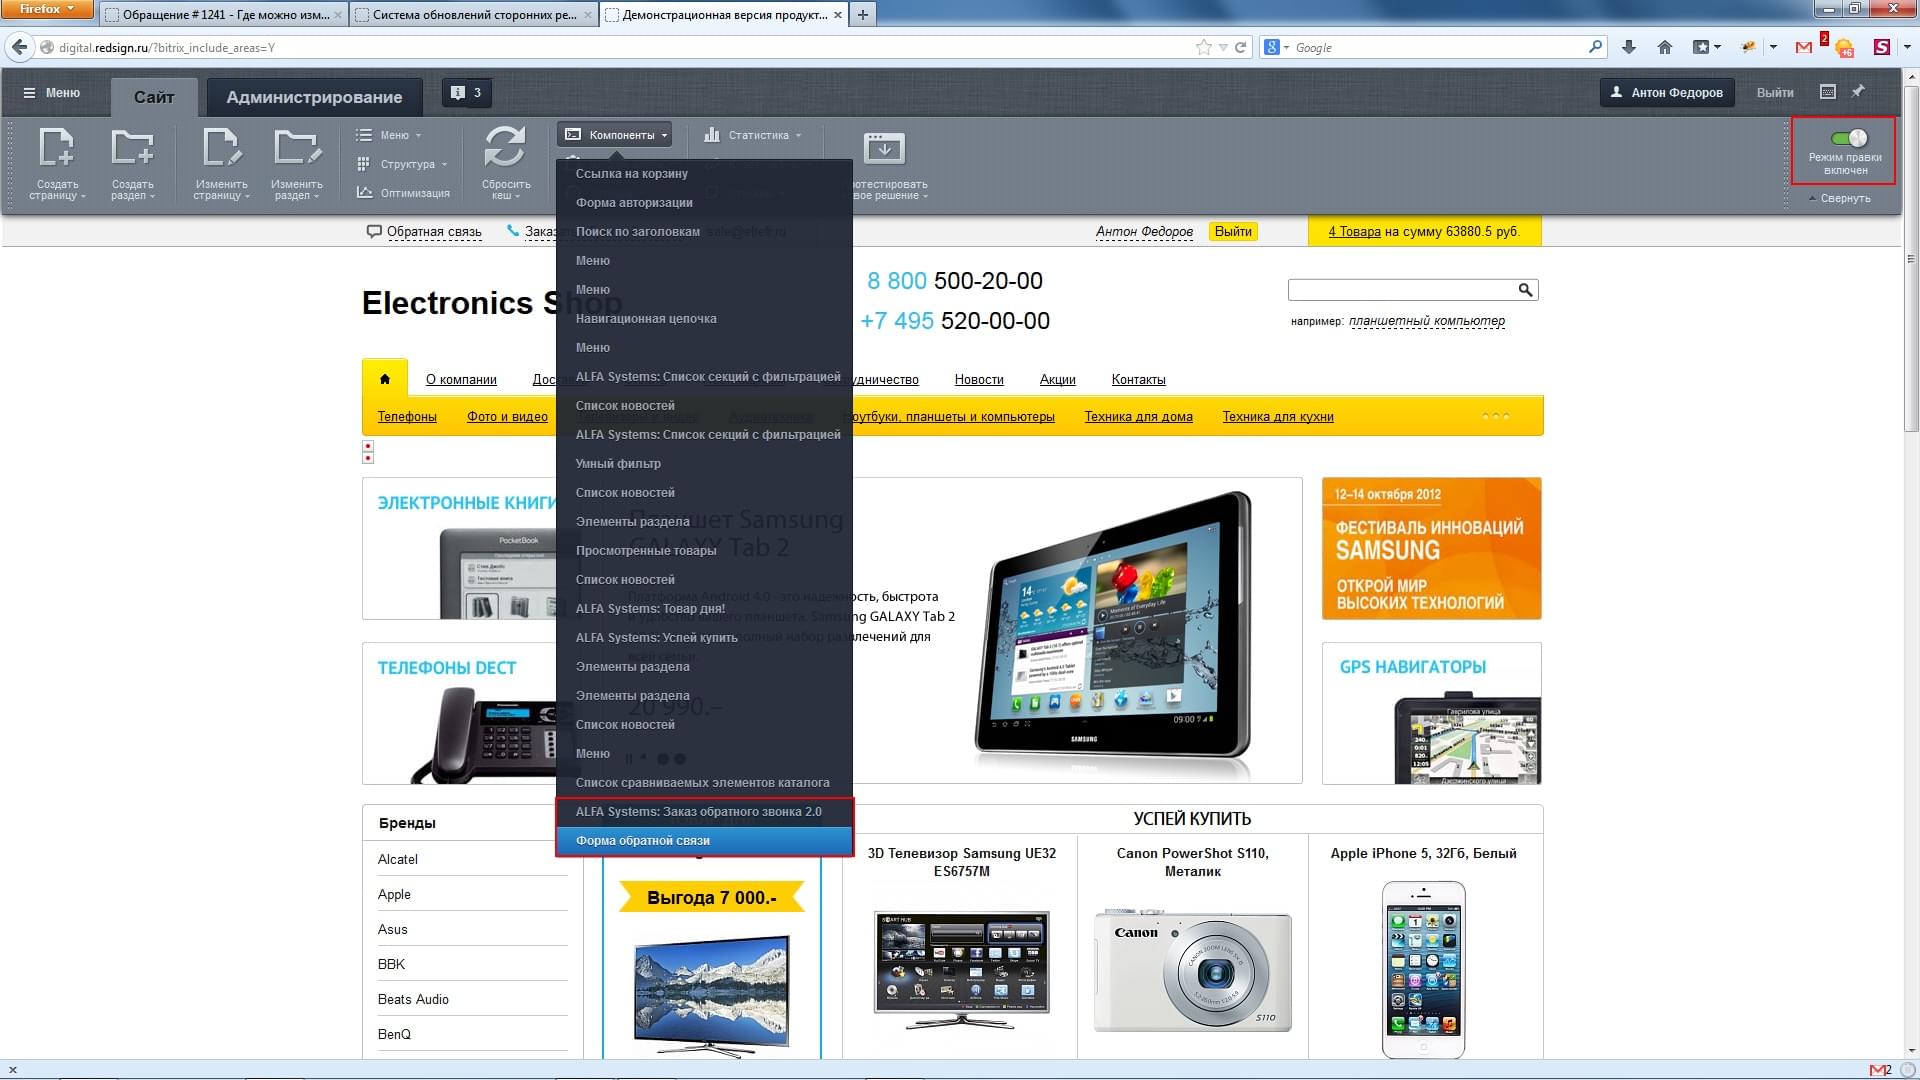Click the pink S extension icon
Viewport: 1920px width, 1080px height.
pos(1882,47)
